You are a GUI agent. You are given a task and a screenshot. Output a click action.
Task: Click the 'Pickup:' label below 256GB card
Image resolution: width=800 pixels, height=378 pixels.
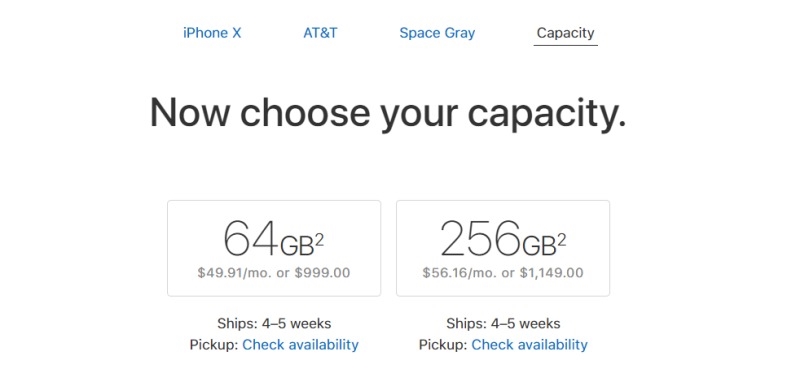[x=443, y=345]
